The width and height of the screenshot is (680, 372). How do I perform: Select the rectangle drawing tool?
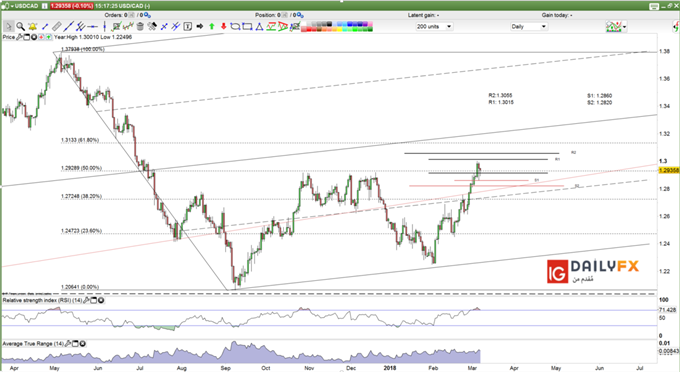click(247, 26)
